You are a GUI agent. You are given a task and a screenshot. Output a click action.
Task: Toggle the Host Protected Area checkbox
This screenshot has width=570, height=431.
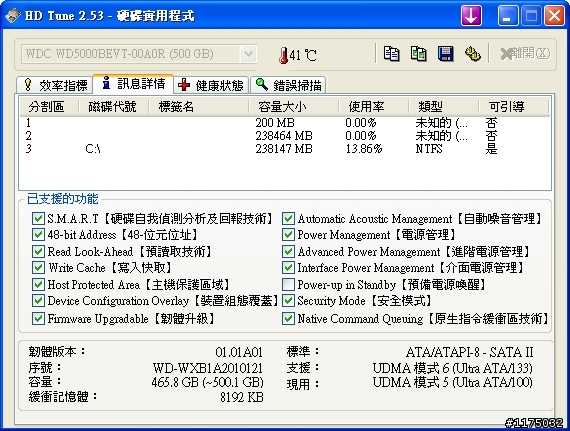[x=38, y=285]
